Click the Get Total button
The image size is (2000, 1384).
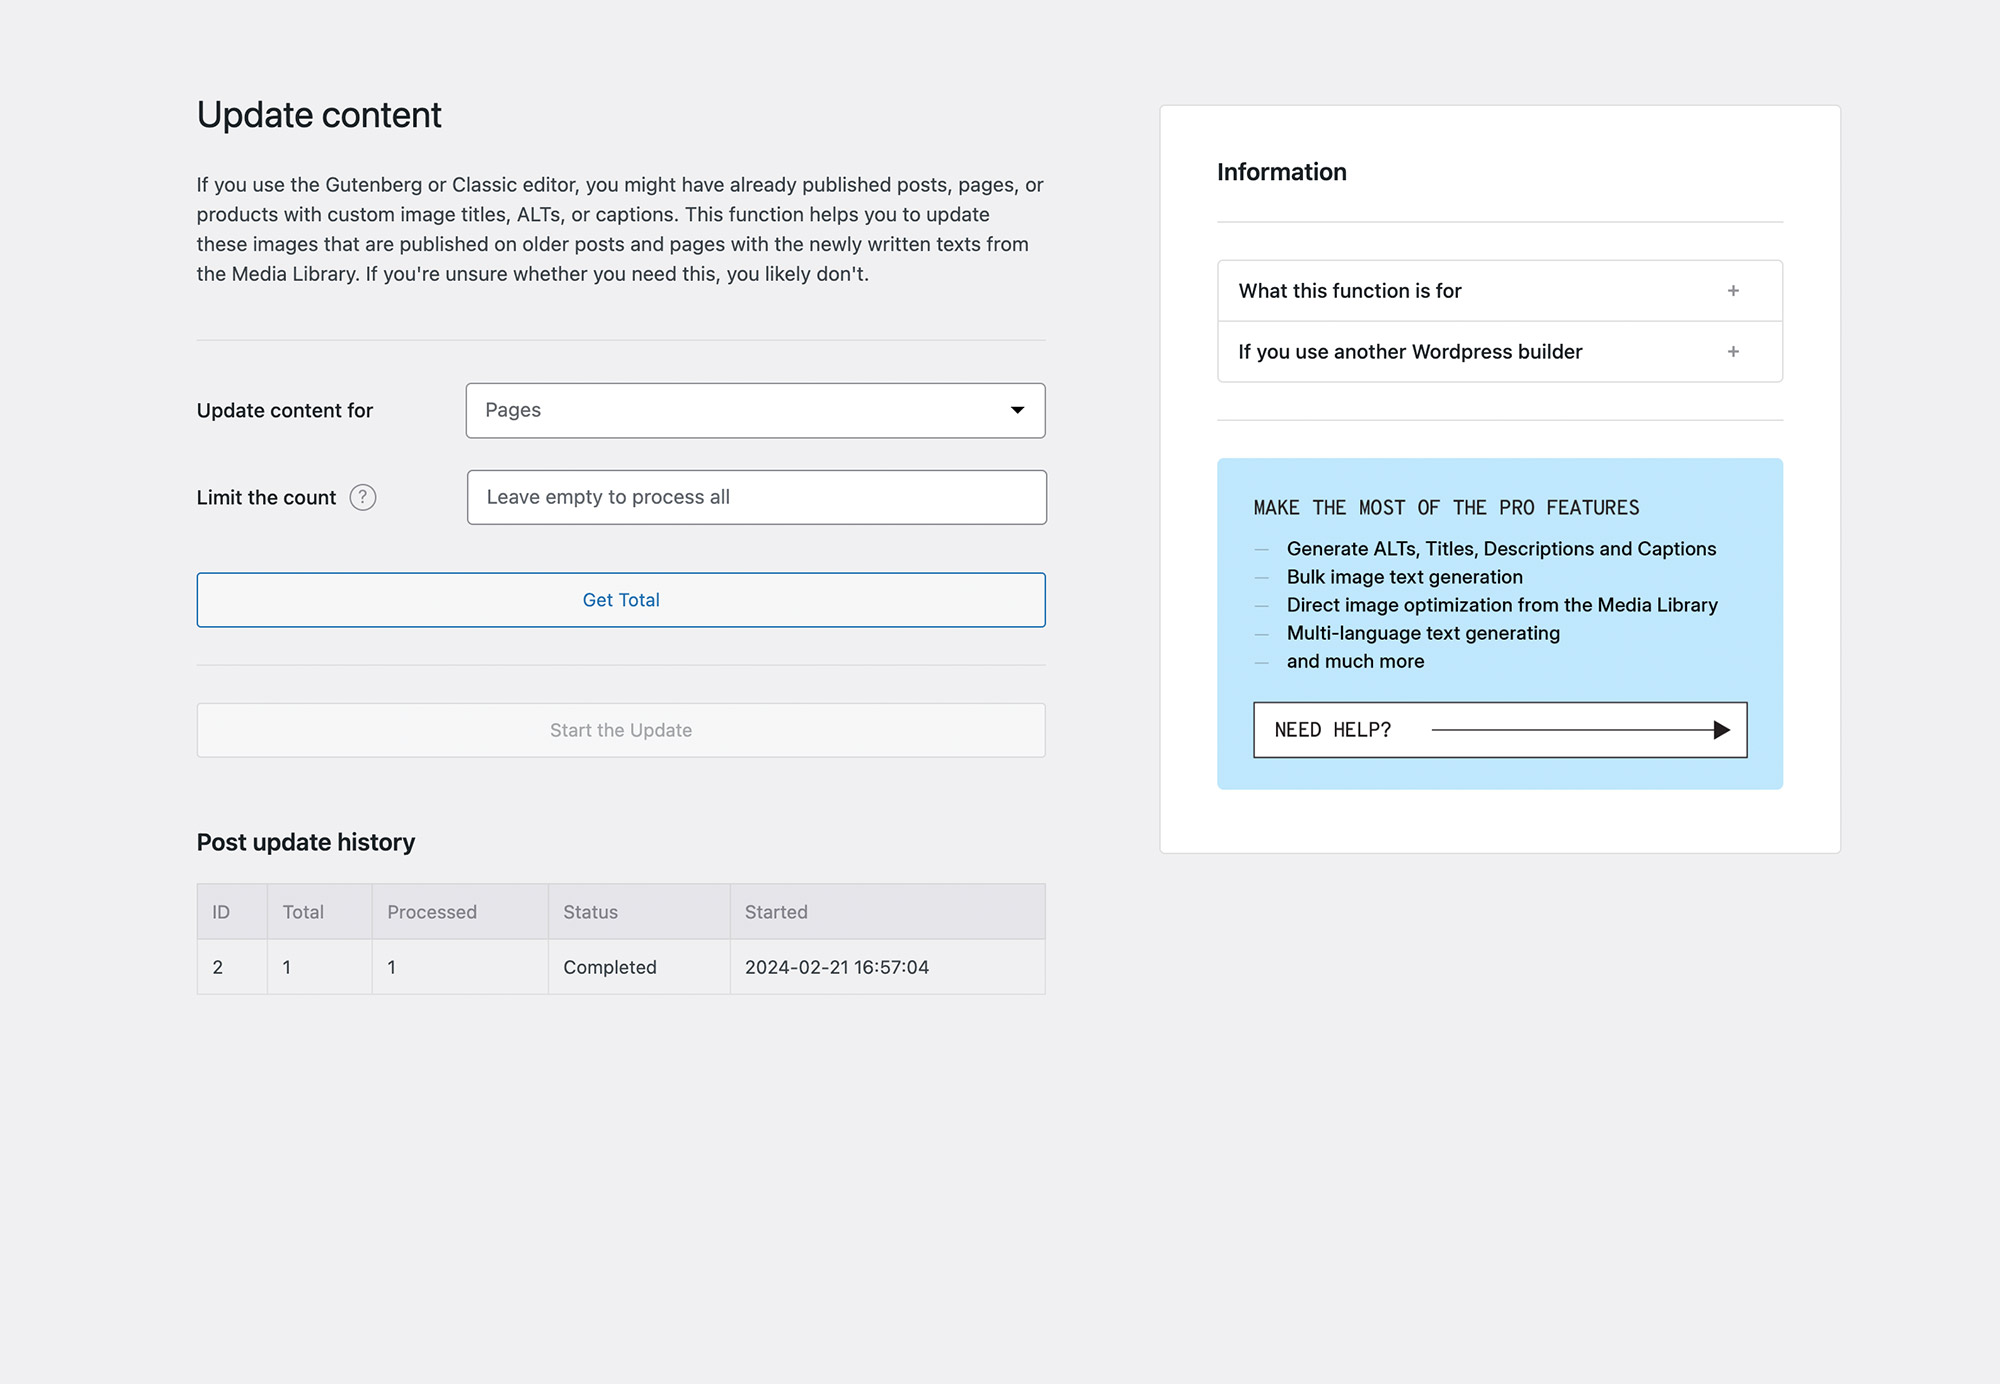[621, 600]
